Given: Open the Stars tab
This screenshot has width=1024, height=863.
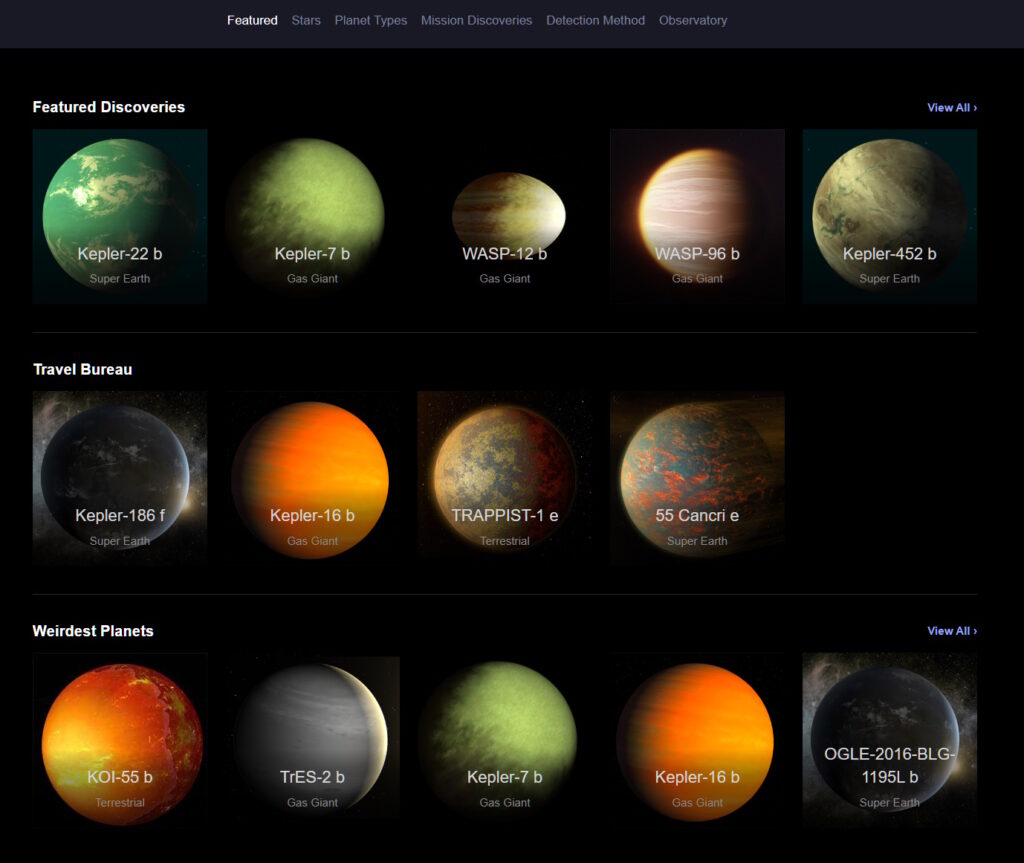Looking at the screenshot, I should coord(306,20).
